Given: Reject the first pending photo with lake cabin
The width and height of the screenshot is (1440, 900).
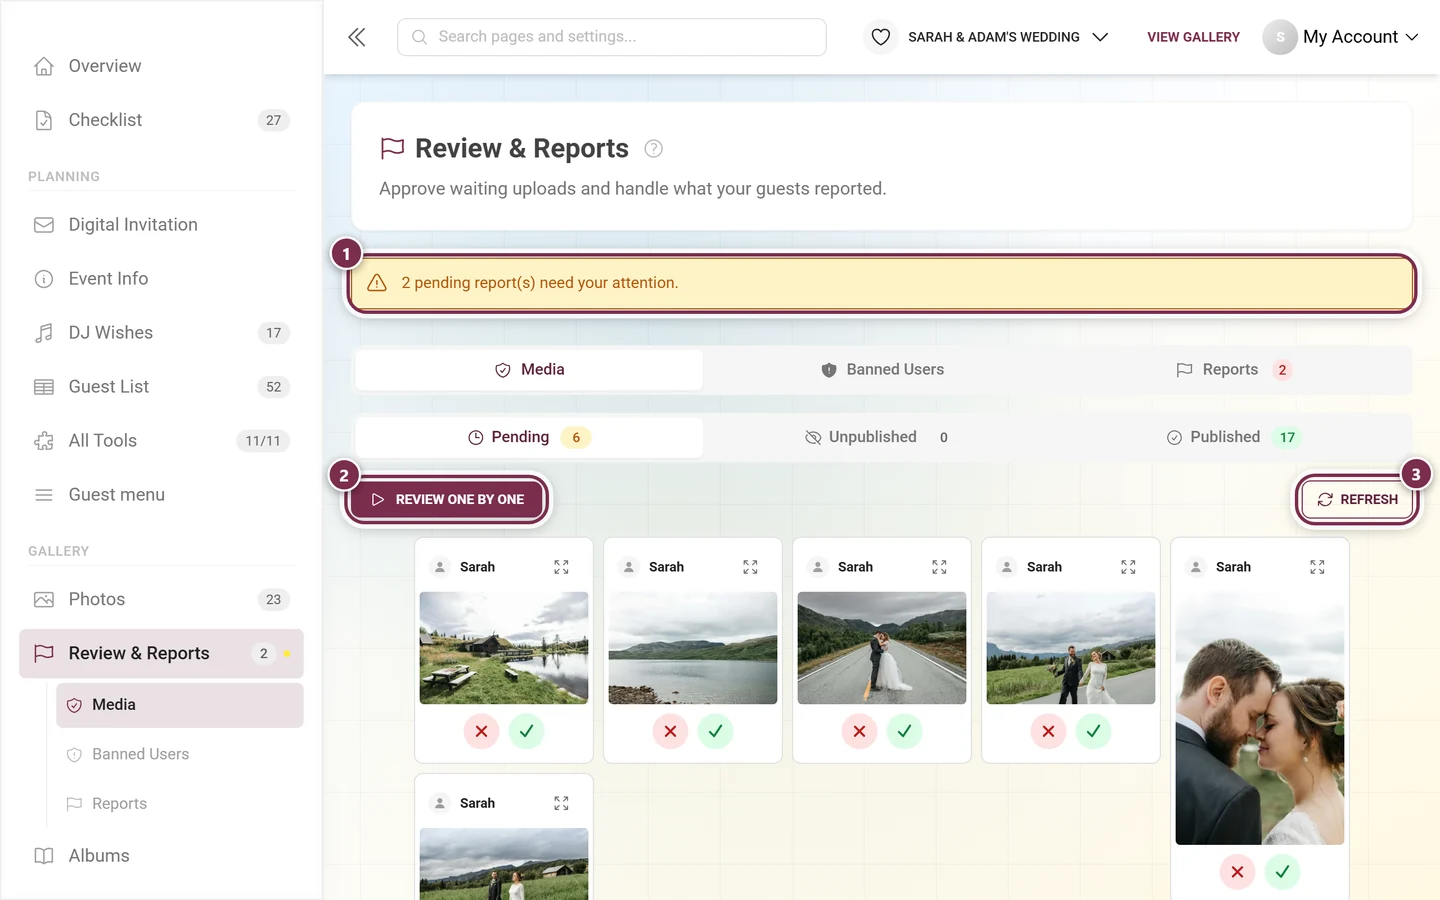Looking at the screenshot, I should (x=481, y=731).
